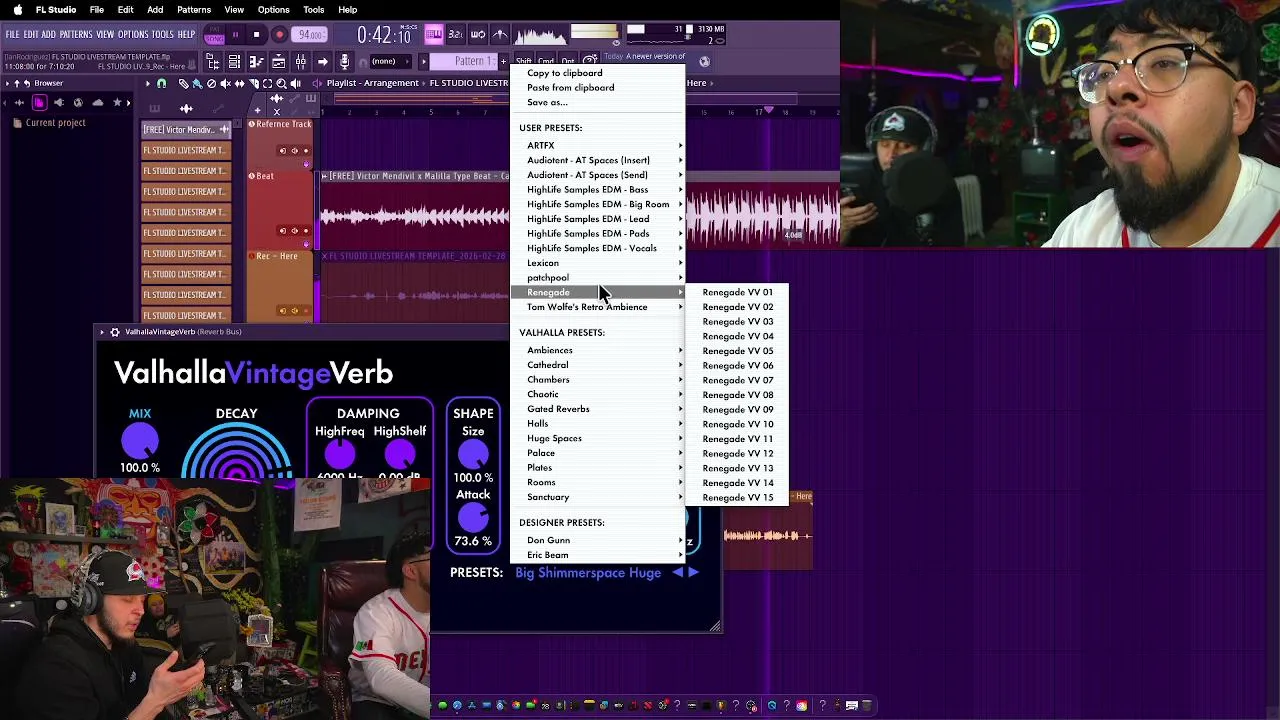Click the right-arrow tempo tapper icon
Image resolution: width=1280 pixels, height=720 pixels.
(322, 62)
